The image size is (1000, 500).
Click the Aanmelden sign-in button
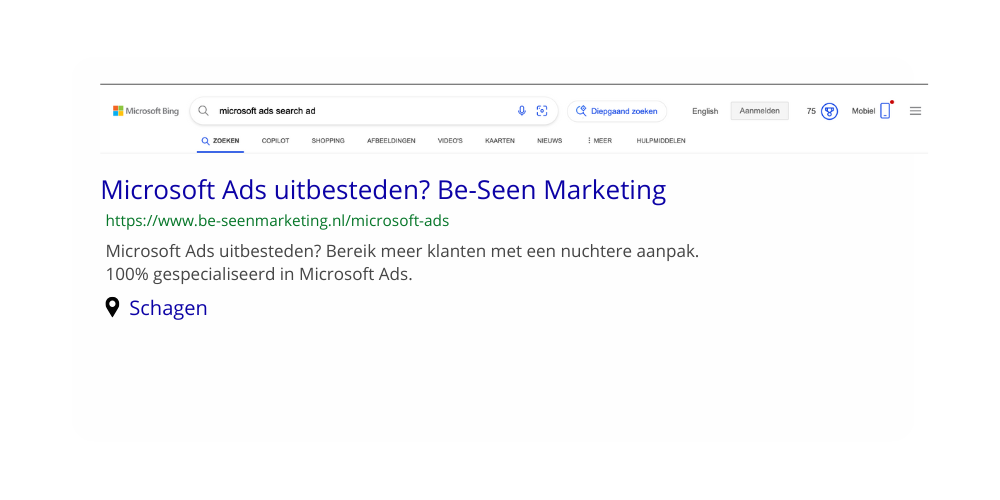760,111
